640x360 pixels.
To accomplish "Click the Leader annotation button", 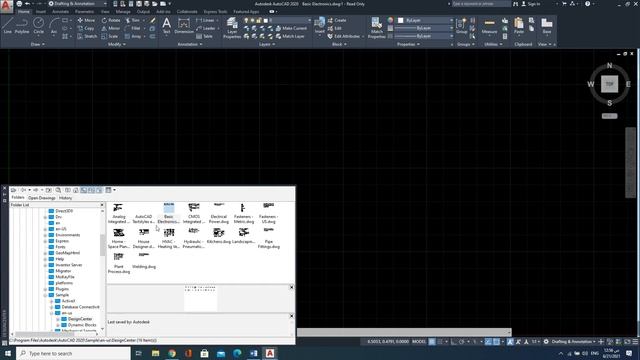I will (206, 28).
